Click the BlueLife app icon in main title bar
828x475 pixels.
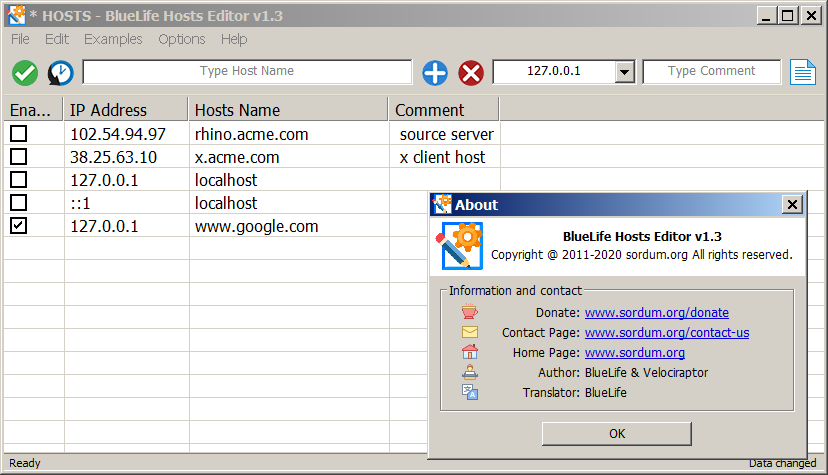[16, 15]
